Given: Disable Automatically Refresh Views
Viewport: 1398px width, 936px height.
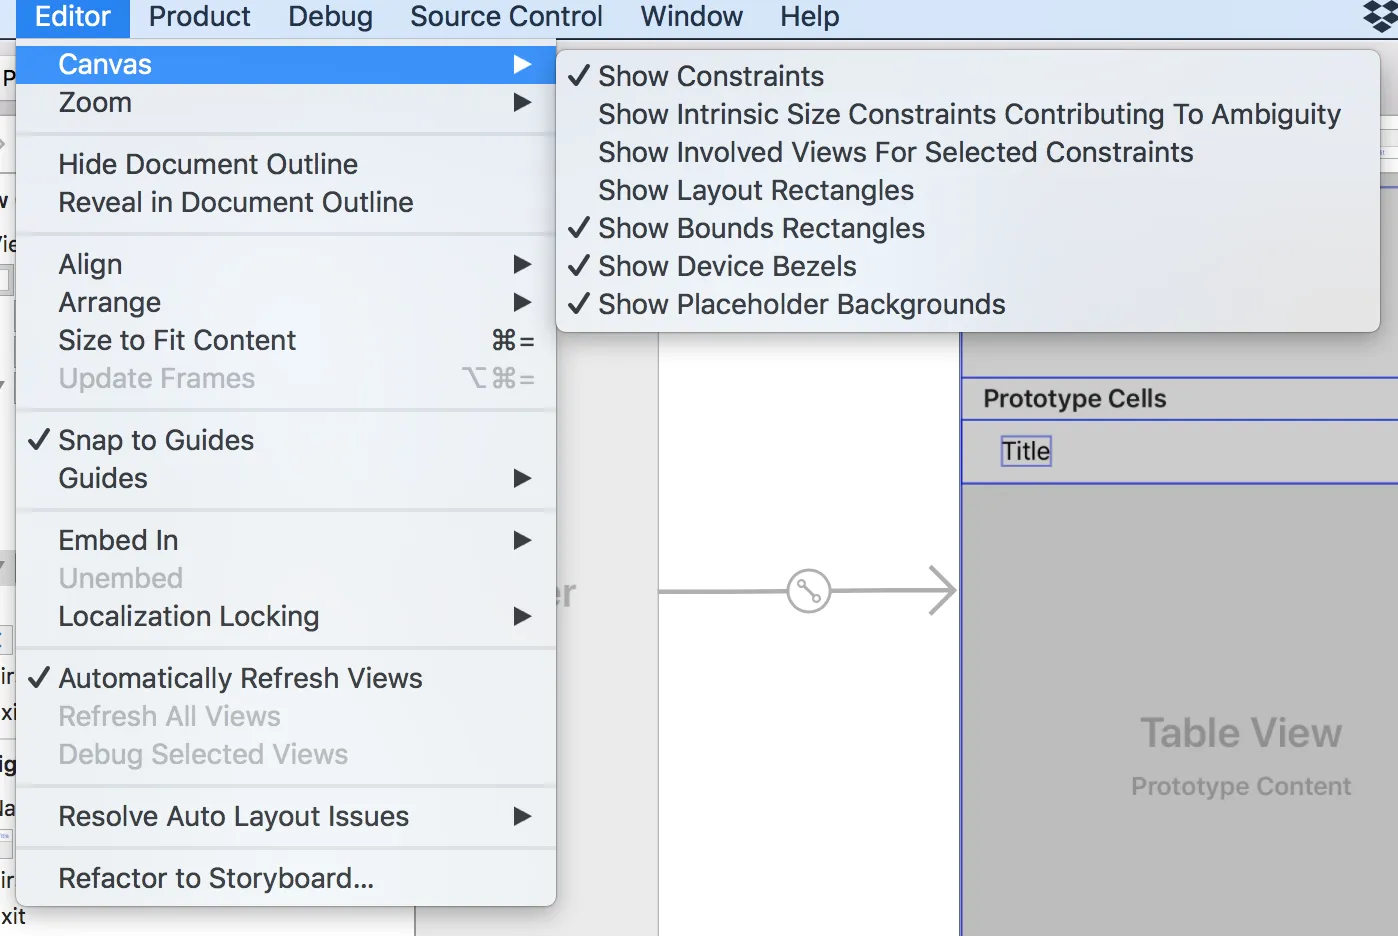Looking at the screenshot, I should [240, 678].
